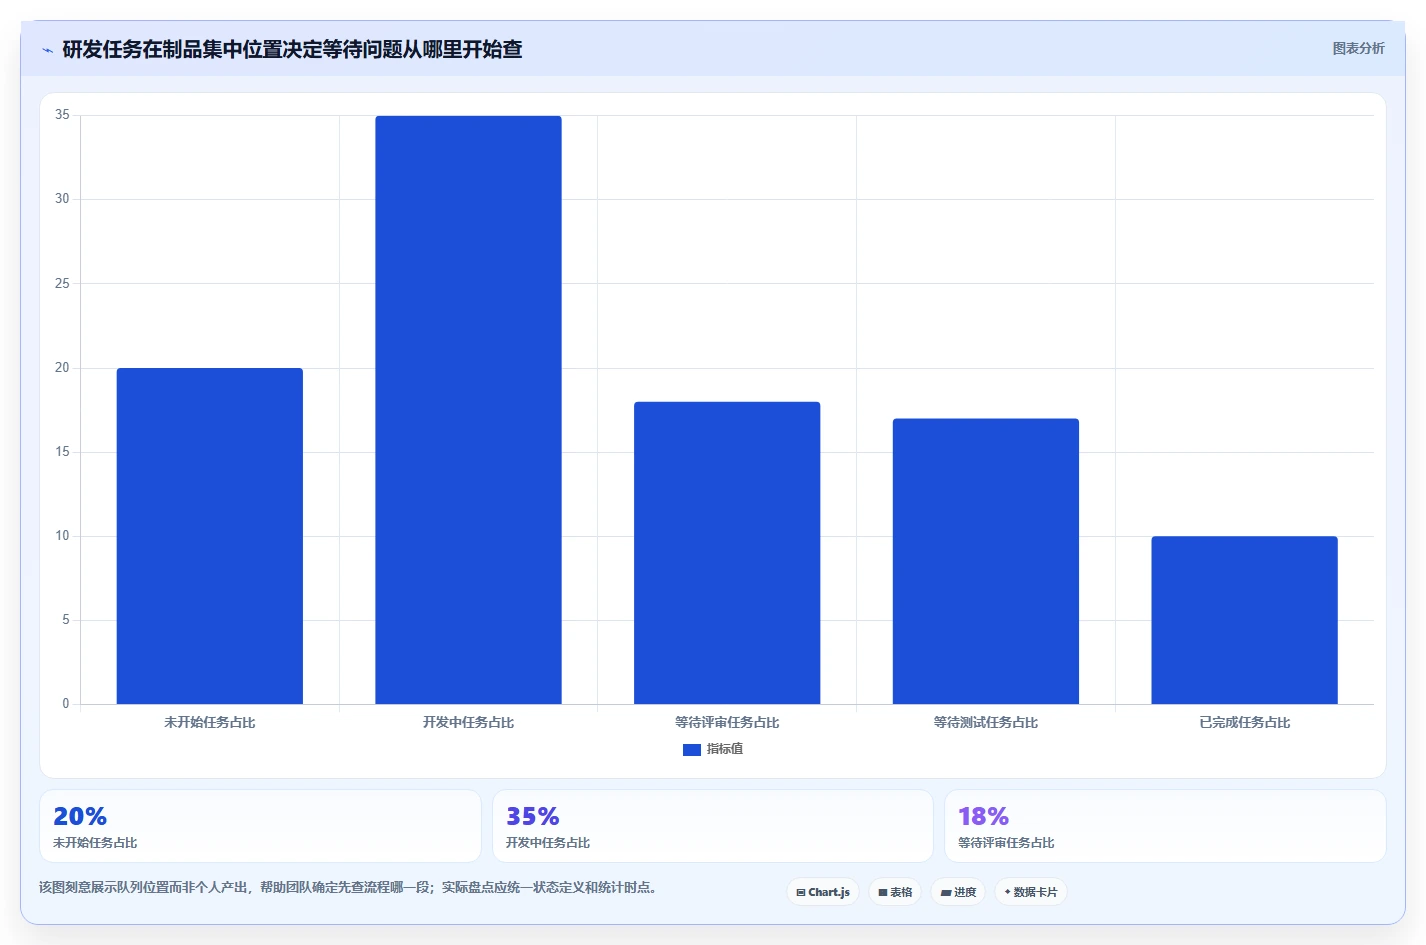Click the 表格 tag
The width and height of the screenshot is (1426, 945).
(895, 892)
